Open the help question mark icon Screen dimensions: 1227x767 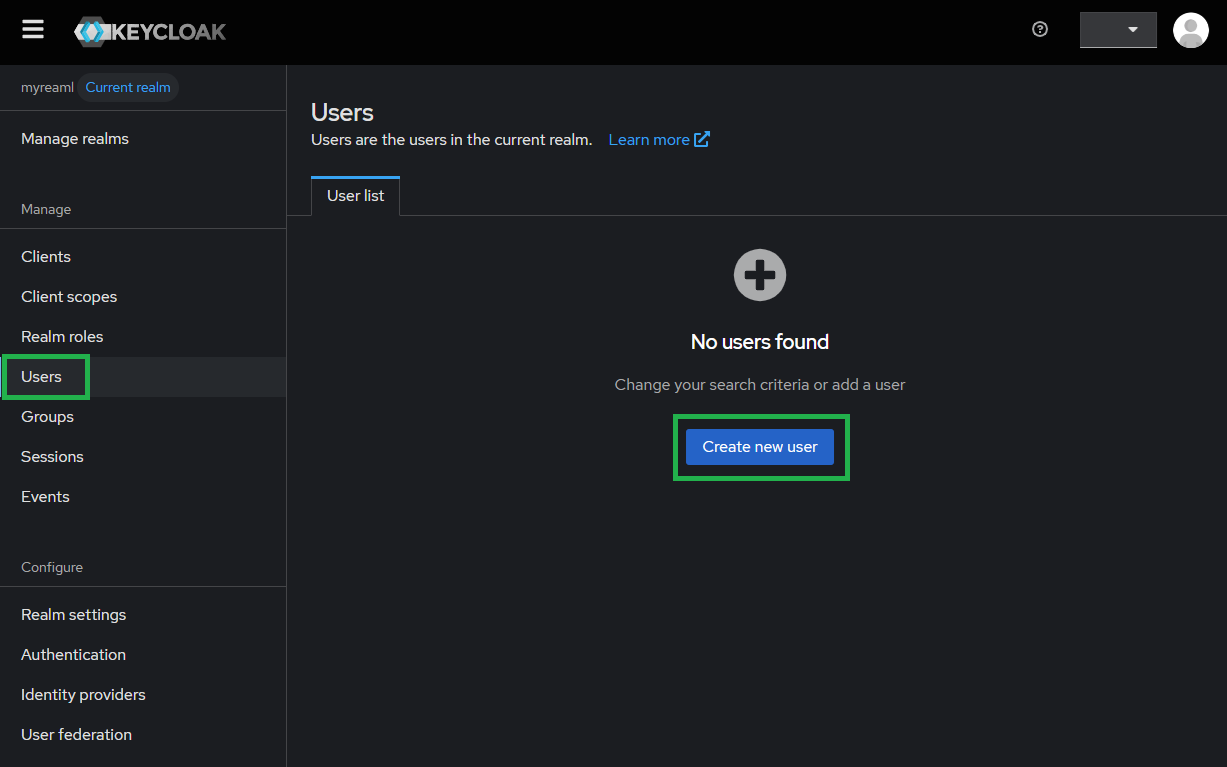[1040, 30]
